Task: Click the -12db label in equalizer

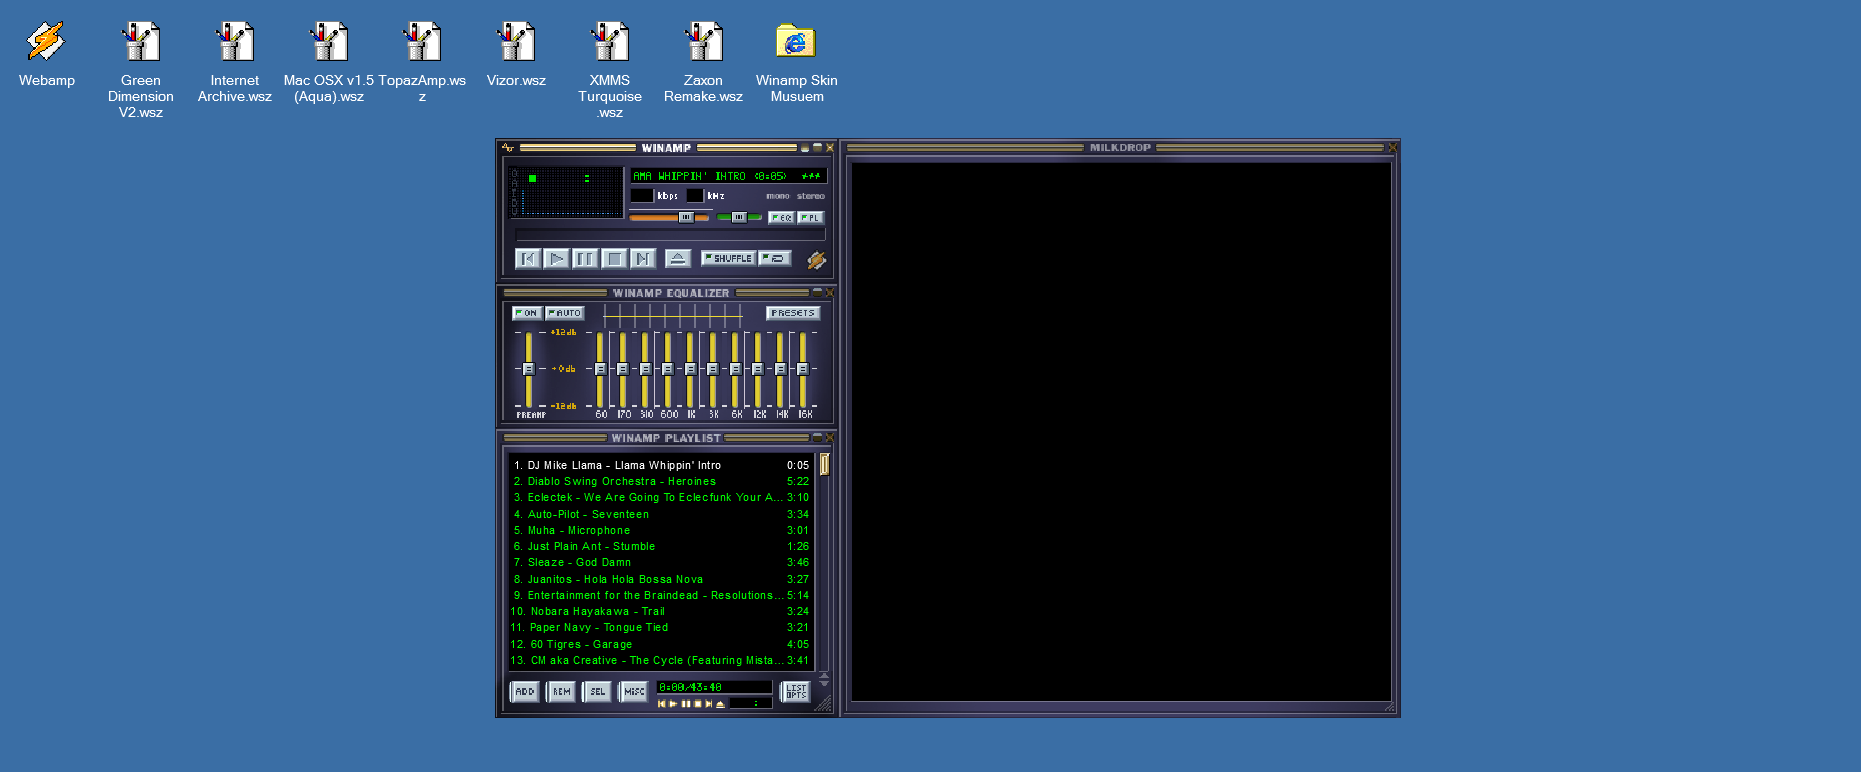Action: 563,406
